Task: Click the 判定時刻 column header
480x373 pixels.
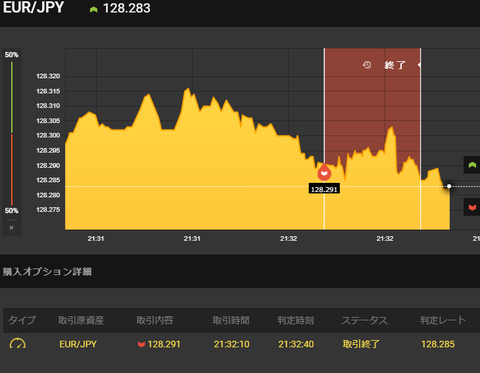Action: [x=295, y=320]
